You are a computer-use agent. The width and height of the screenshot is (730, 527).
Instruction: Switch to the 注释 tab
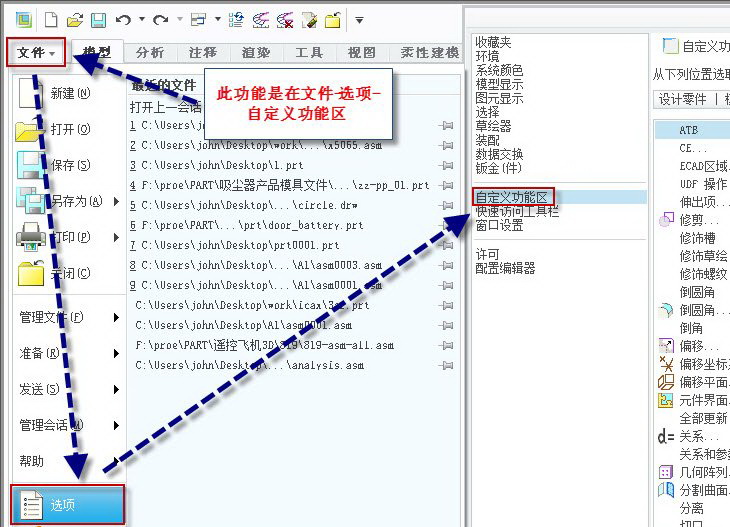pyautogui.click(x=203, y=53)
